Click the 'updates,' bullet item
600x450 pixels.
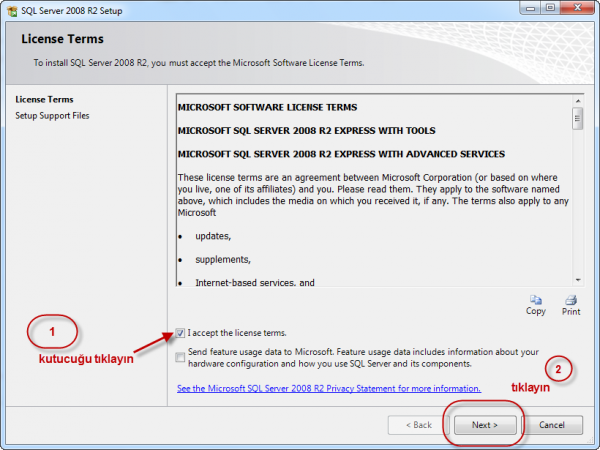[x=213, y=236]
